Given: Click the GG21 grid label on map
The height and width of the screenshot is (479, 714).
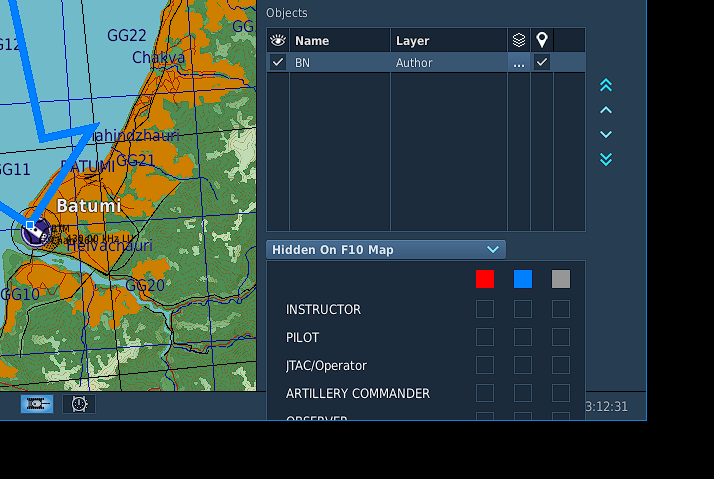Looking at the screenshot, I should tap(136, 160).
